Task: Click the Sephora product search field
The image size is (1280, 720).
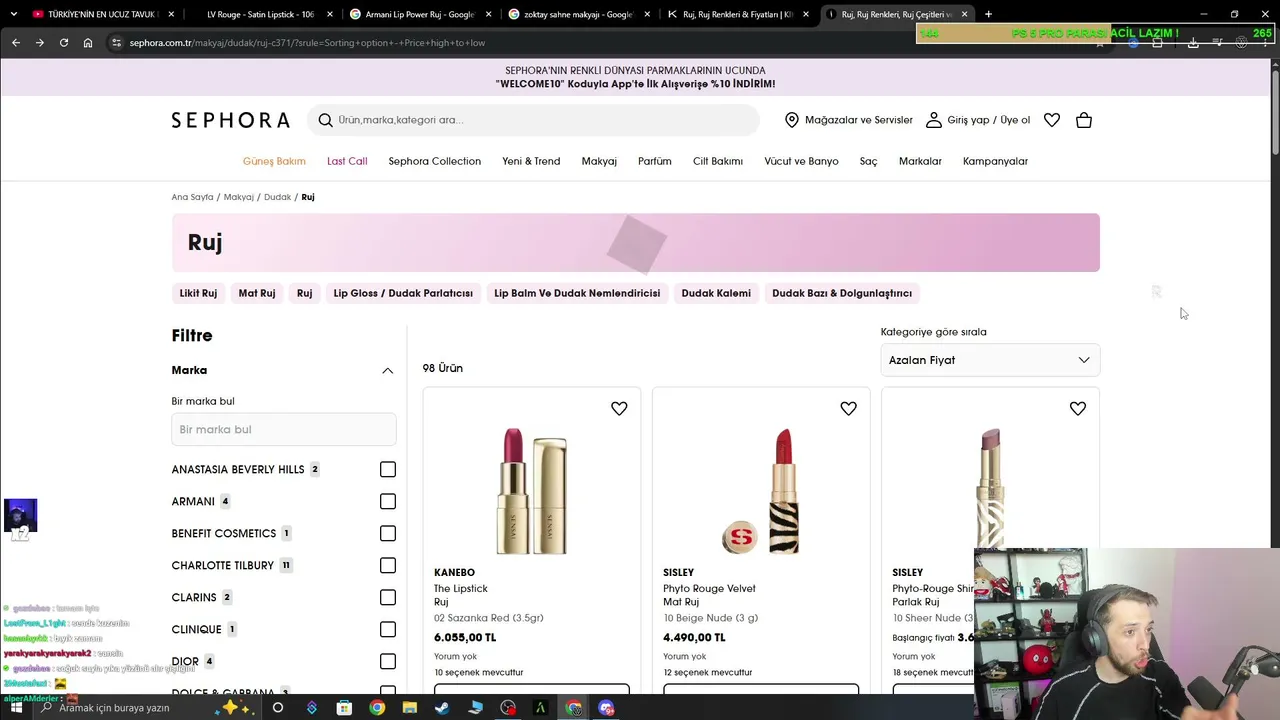Action: (533, 120)
